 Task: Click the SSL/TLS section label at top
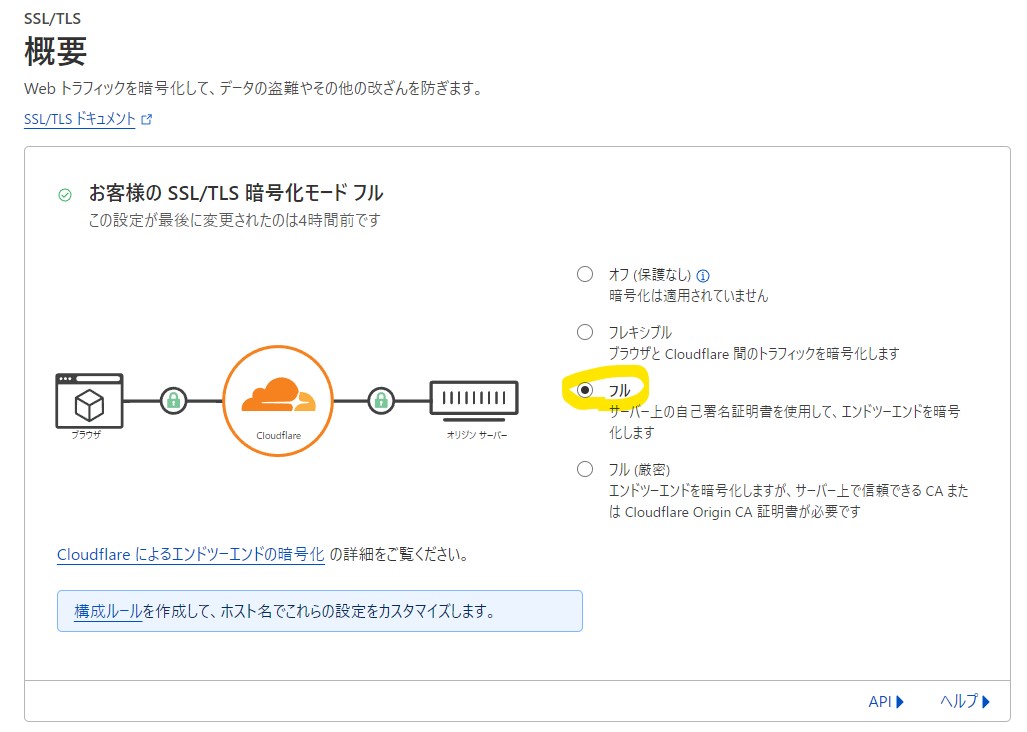(x=50, y=17)
